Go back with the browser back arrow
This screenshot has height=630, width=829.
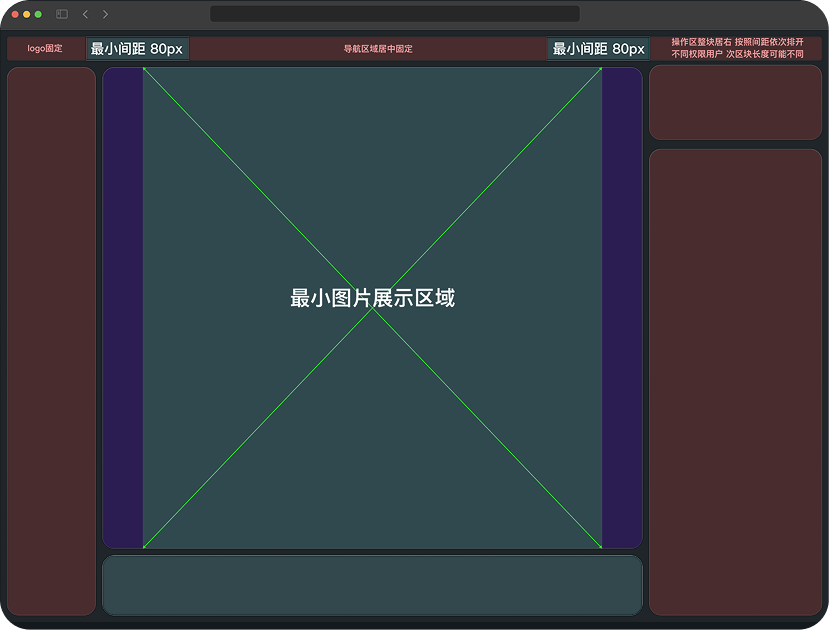[85, 14]
